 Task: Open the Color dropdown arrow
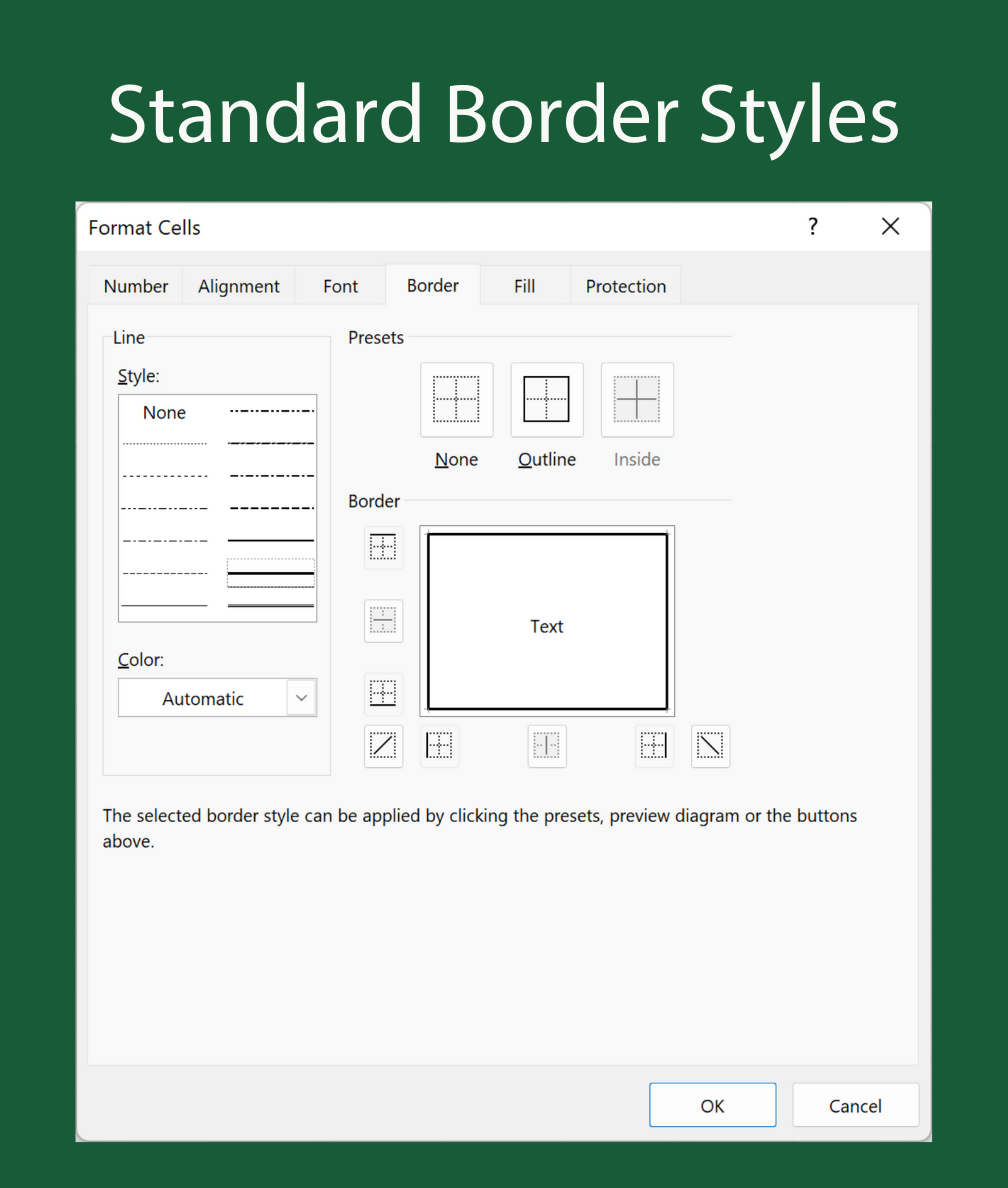pyautogui.click(x=301, y=698)
